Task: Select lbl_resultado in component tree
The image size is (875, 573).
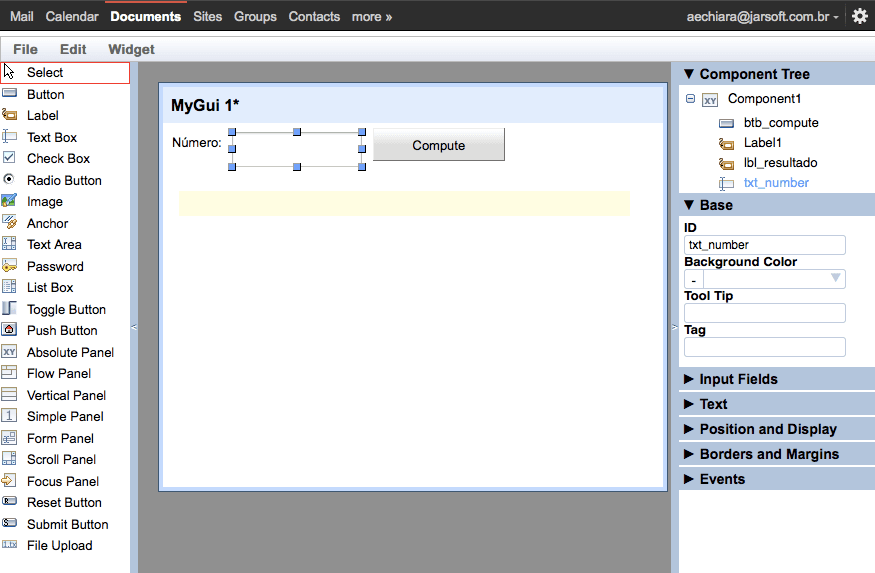Action: tap(780, 163)
